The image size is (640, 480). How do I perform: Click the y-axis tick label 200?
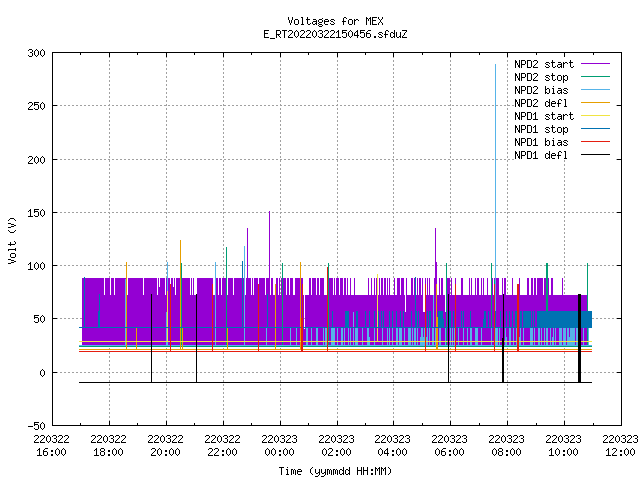(x=36, y=160)
